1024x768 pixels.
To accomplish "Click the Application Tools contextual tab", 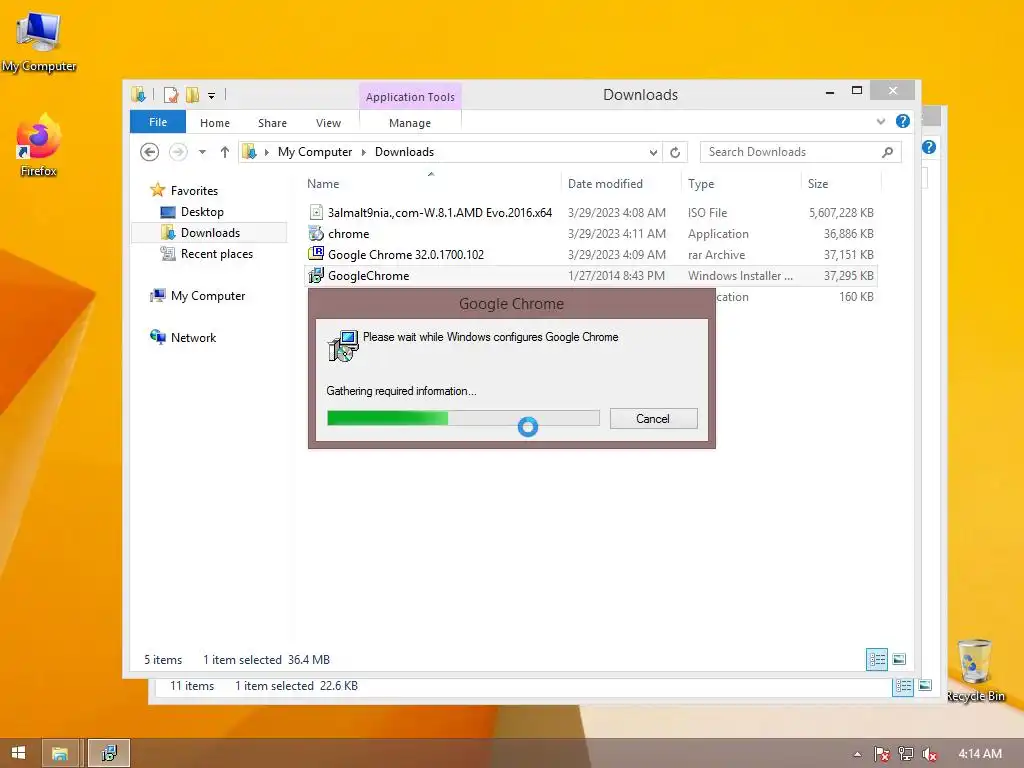I will [x=410, y=97].
